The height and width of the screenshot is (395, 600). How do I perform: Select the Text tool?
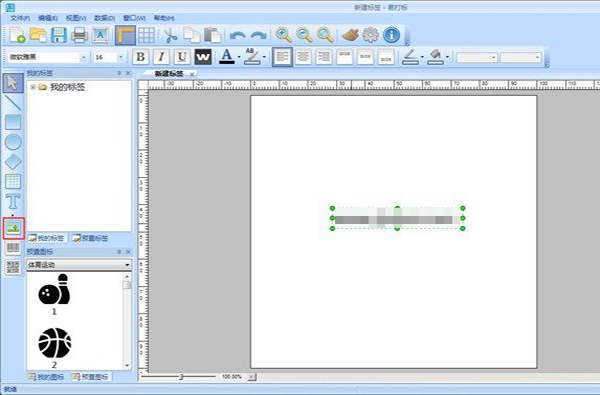click(x=13, y=201)
